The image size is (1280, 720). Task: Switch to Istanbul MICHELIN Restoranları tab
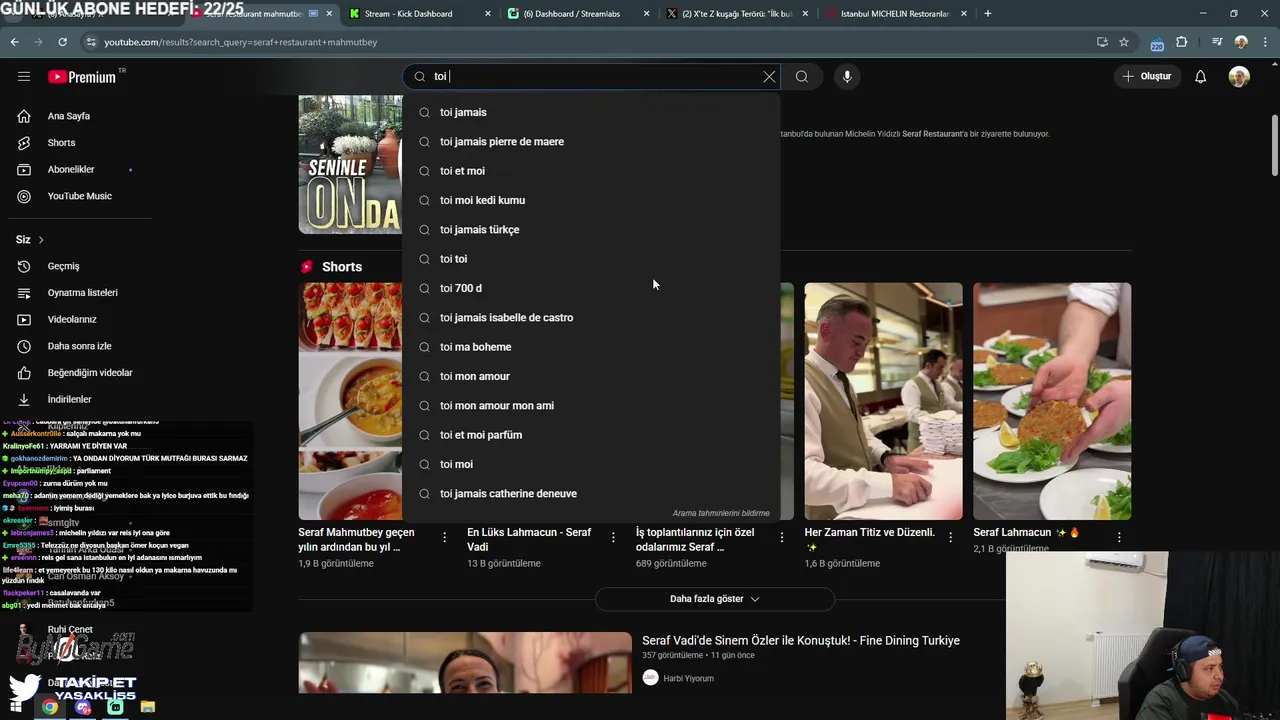point(894,14)
